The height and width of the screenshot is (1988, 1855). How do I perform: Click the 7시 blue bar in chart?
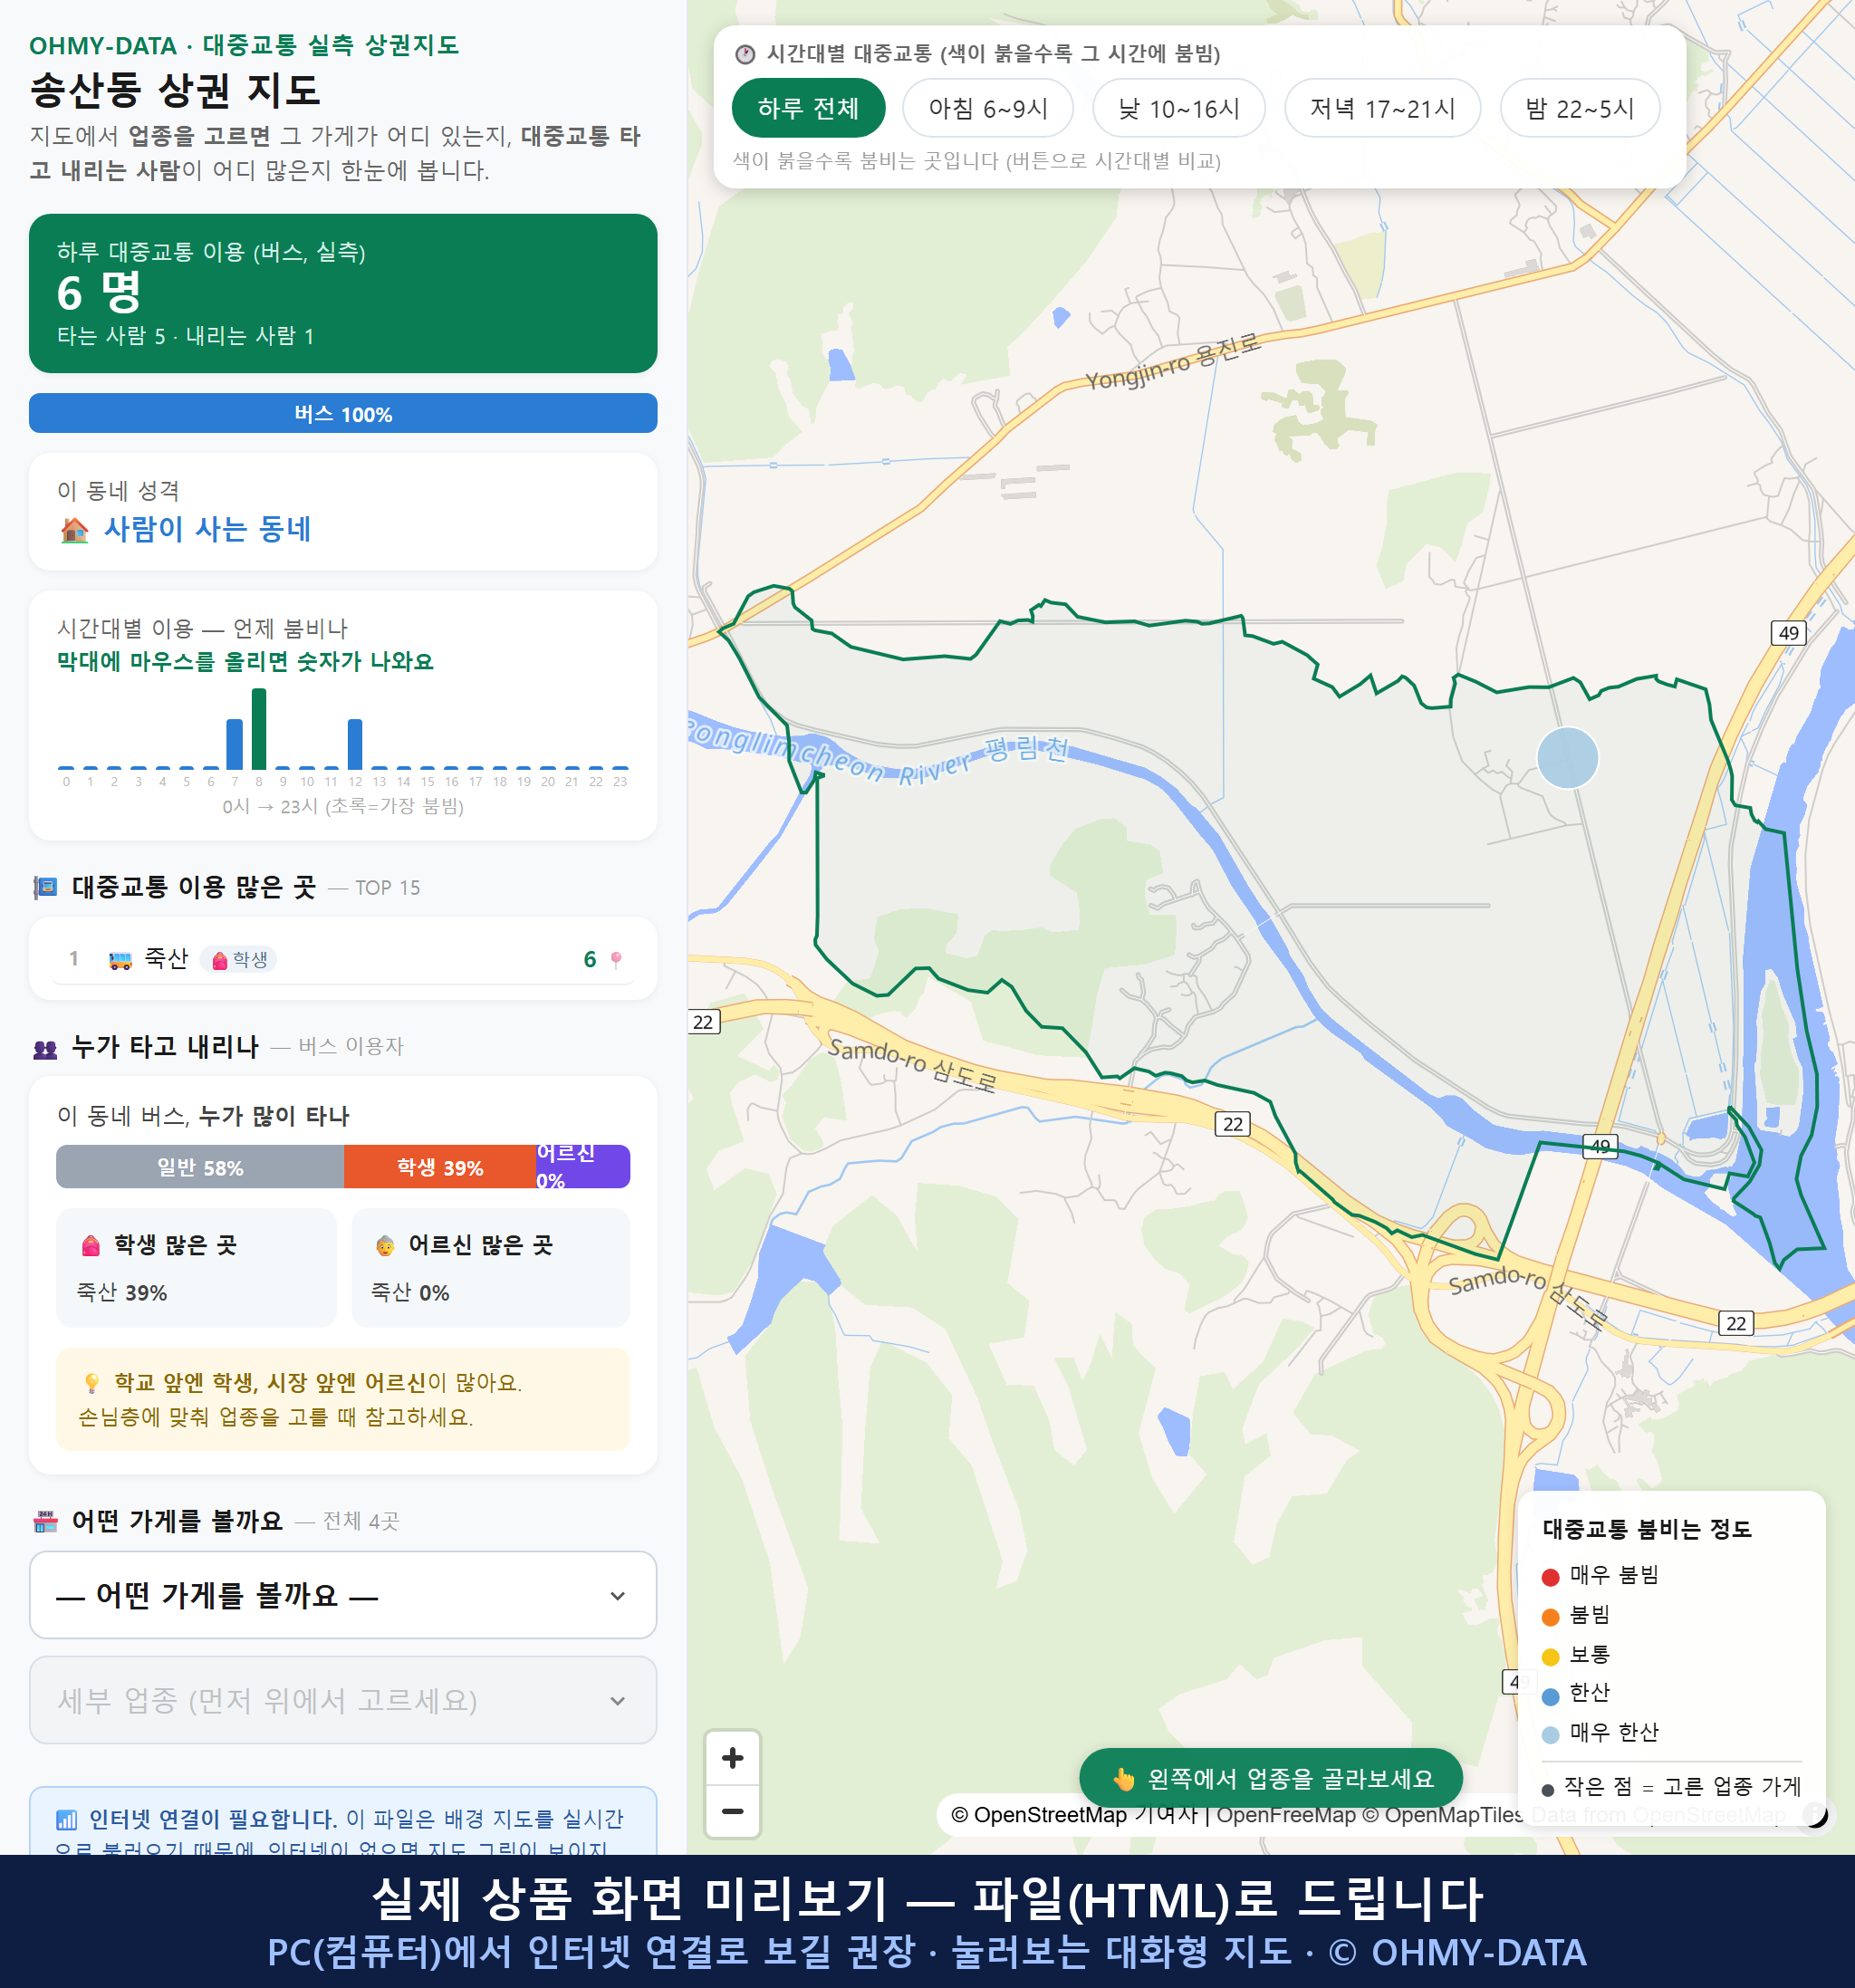[x=235, y=744]
